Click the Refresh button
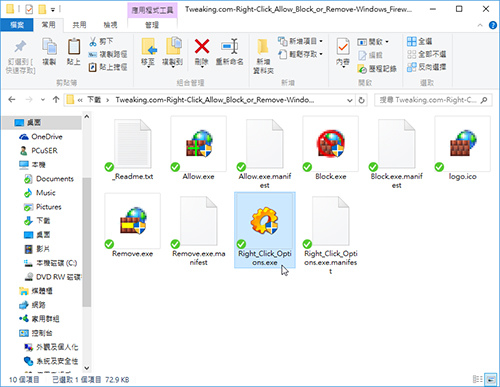 (x=361, y=100)
